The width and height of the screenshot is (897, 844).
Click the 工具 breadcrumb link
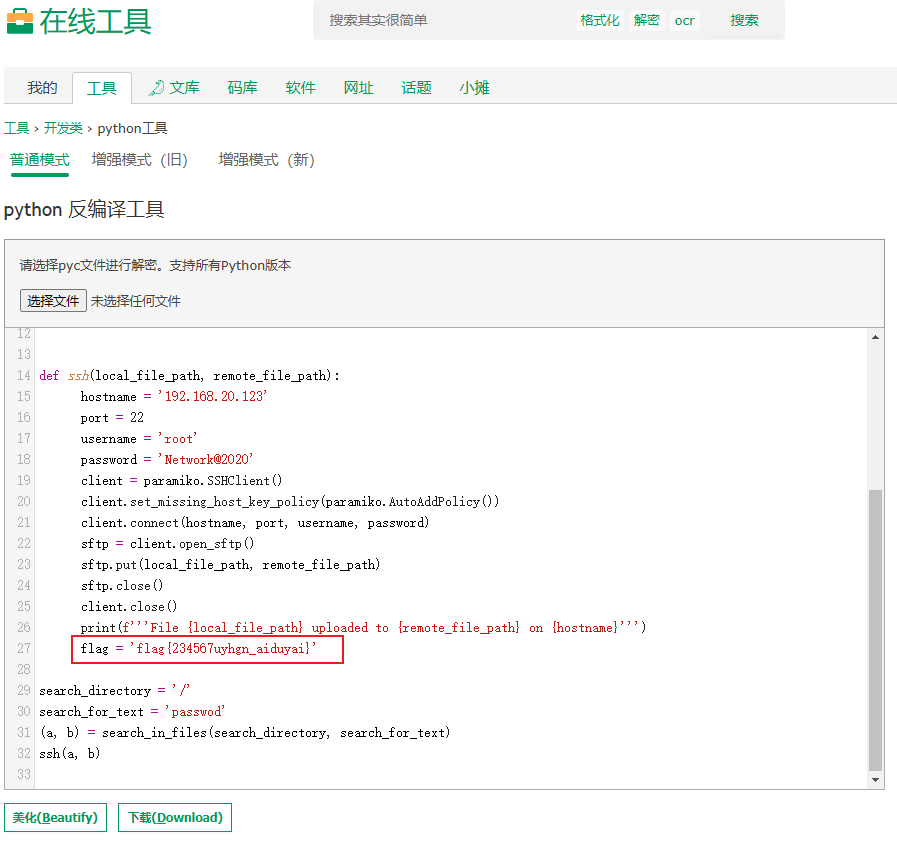point(17,128)
